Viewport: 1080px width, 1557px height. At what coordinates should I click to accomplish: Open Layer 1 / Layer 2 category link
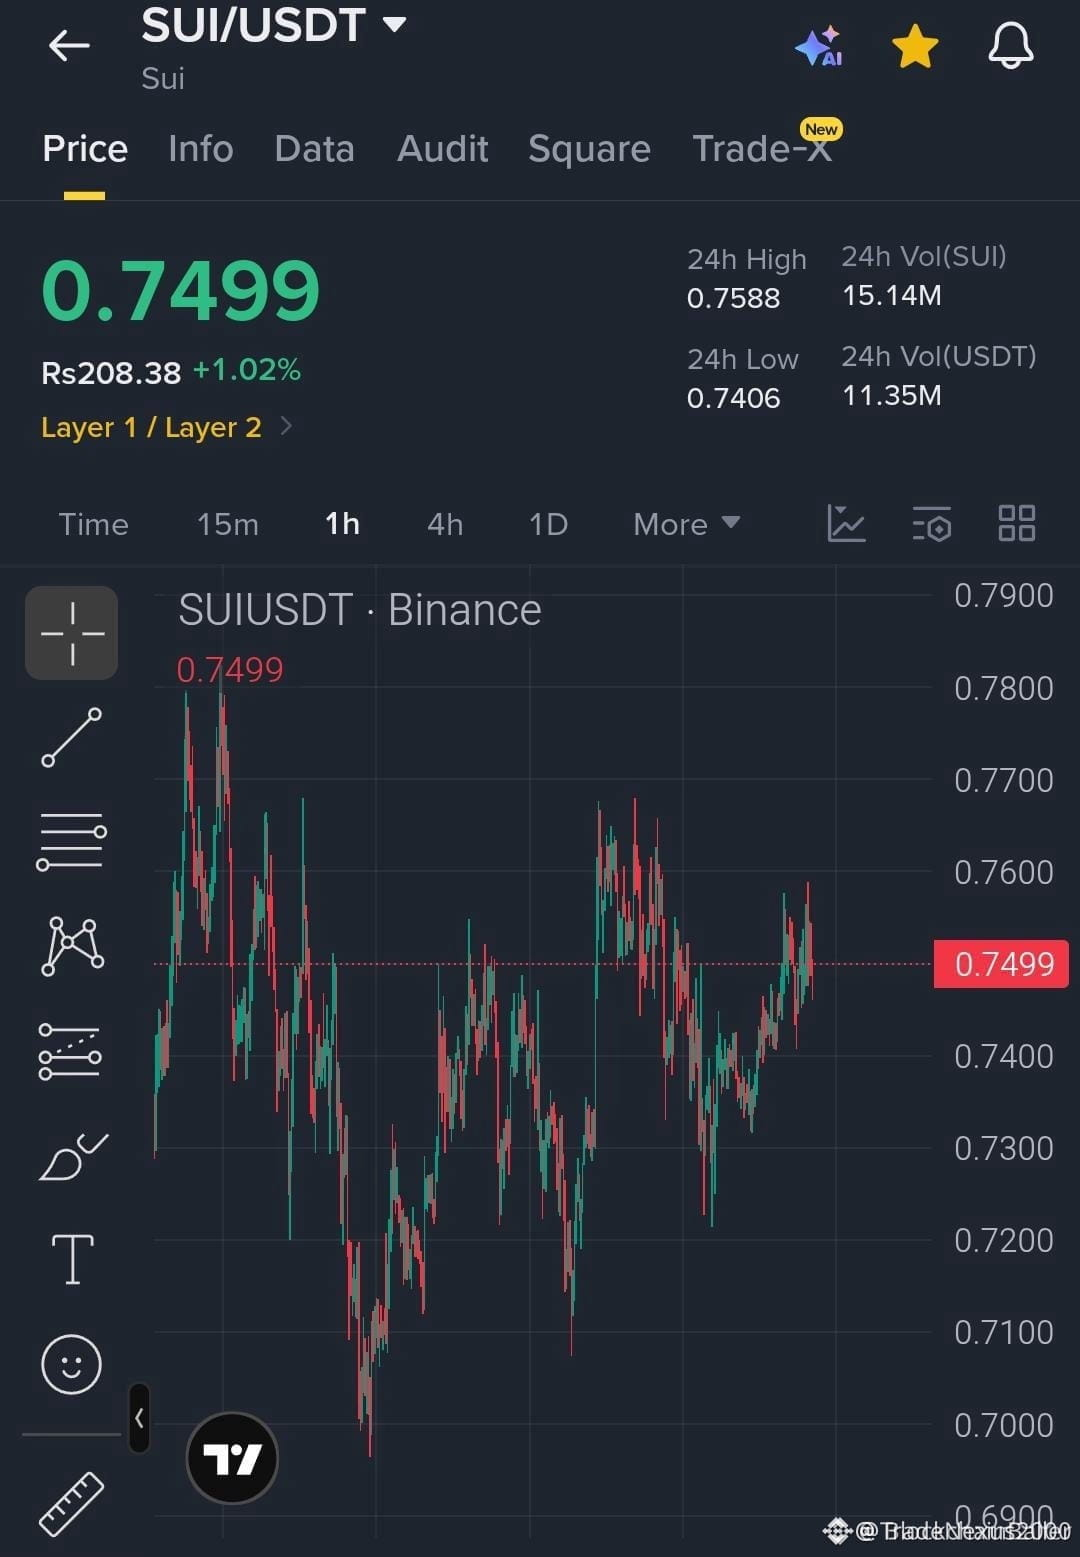166,427
